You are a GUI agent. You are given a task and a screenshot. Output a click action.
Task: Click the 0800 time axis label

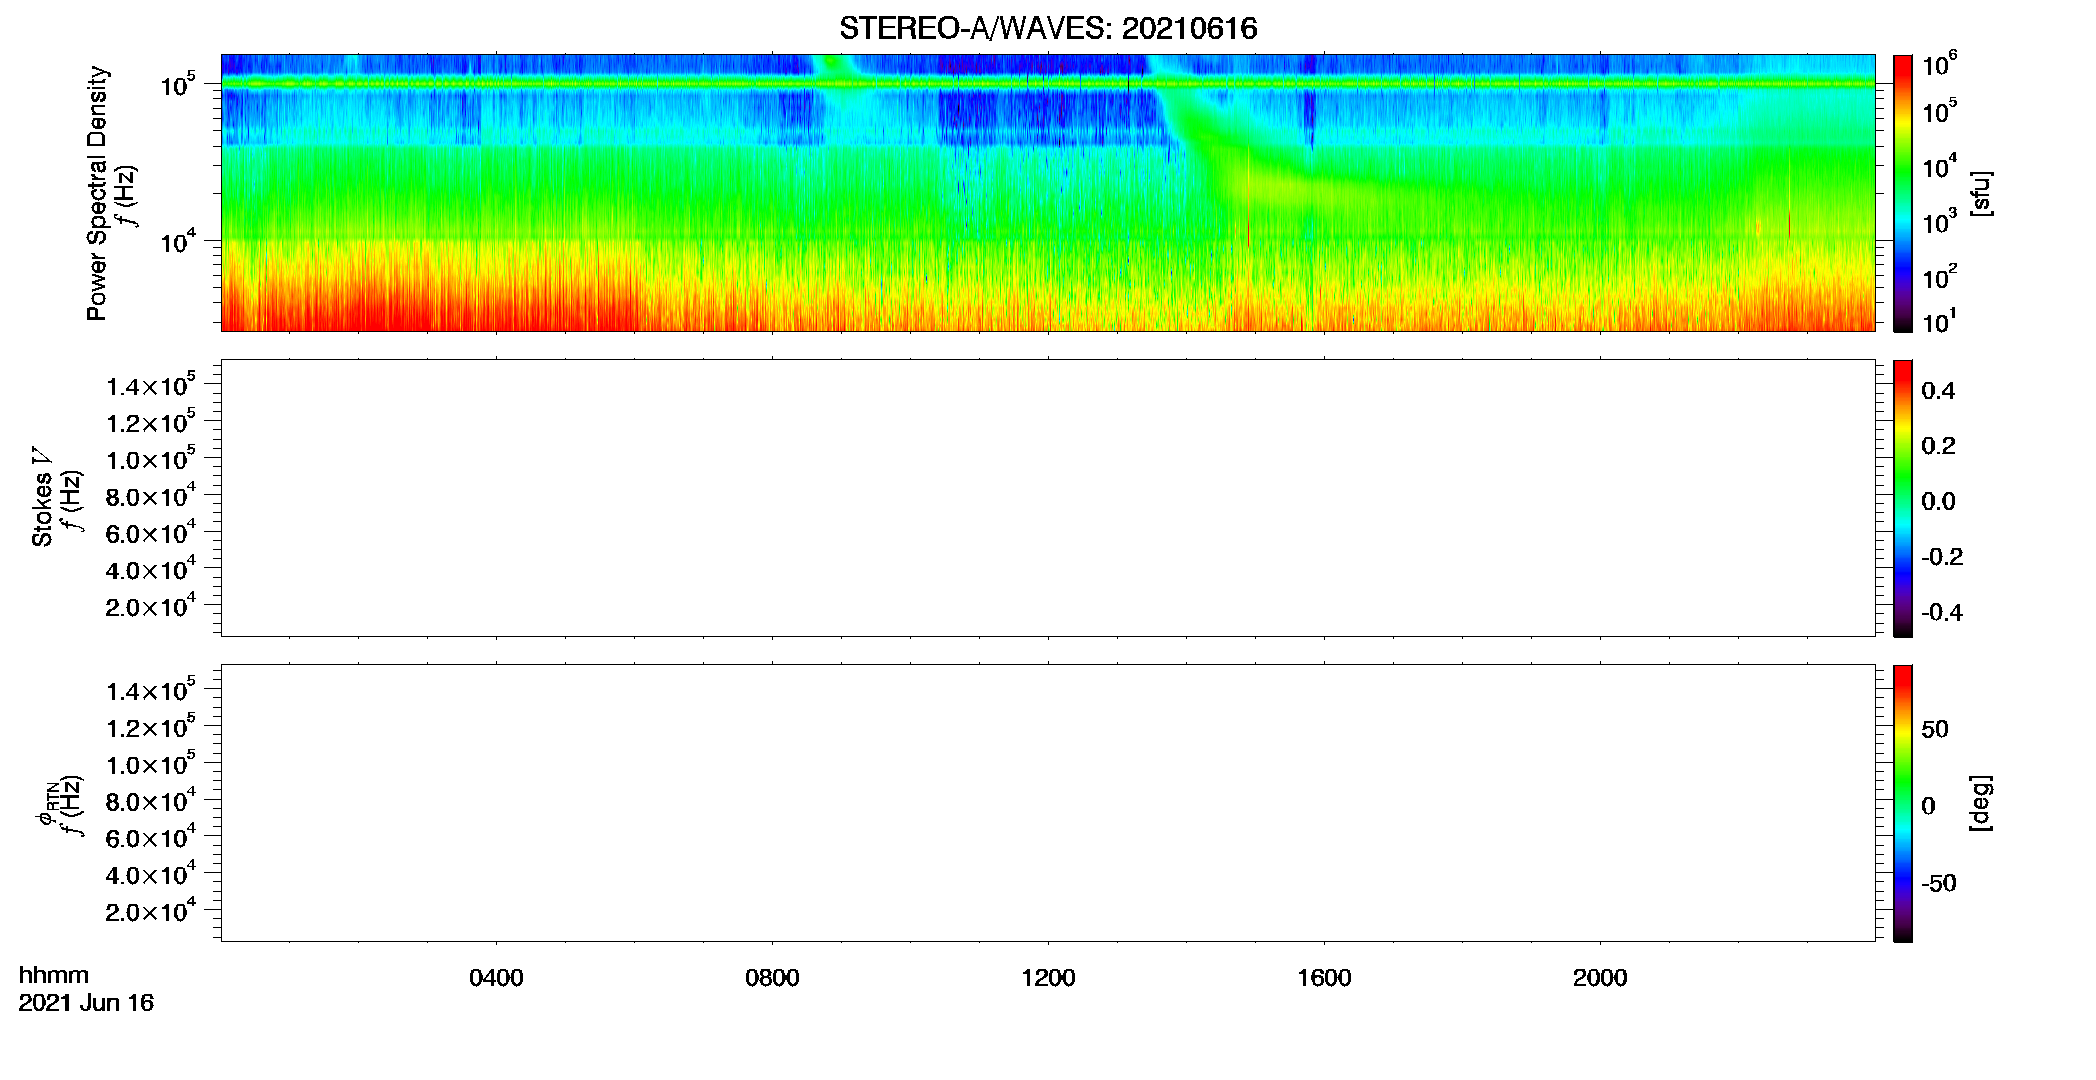(x=772, y=978)
